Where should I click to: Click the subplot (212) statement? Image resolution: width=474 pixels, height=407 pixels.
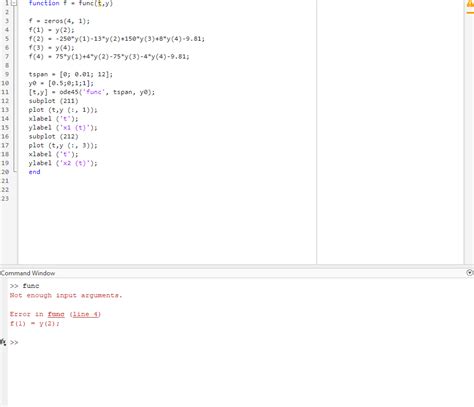(53, 136)
